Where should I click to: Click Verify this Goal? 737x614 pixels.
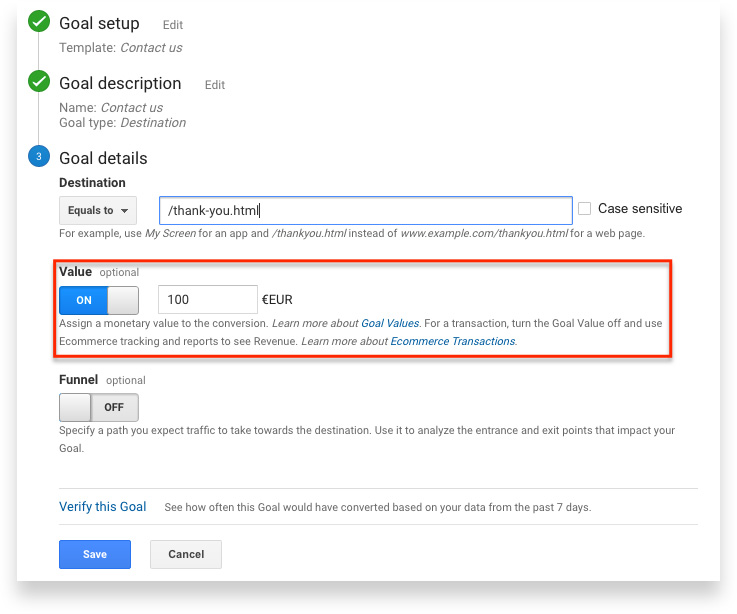[102, 506]
